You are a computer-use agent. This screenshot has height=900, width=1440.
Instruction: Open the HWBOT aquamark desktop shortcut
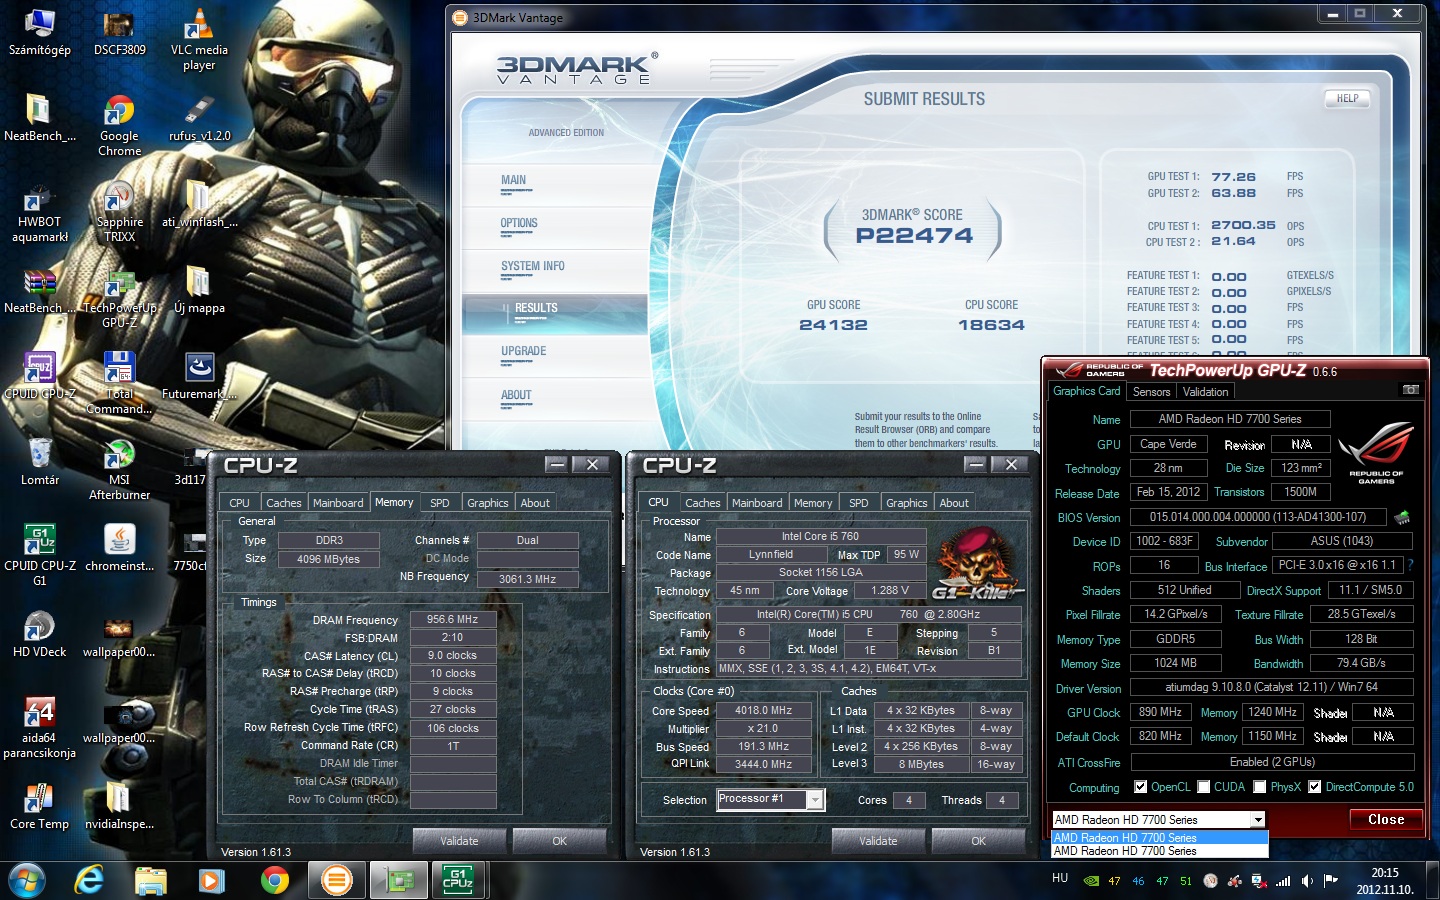tap(39, 211)
